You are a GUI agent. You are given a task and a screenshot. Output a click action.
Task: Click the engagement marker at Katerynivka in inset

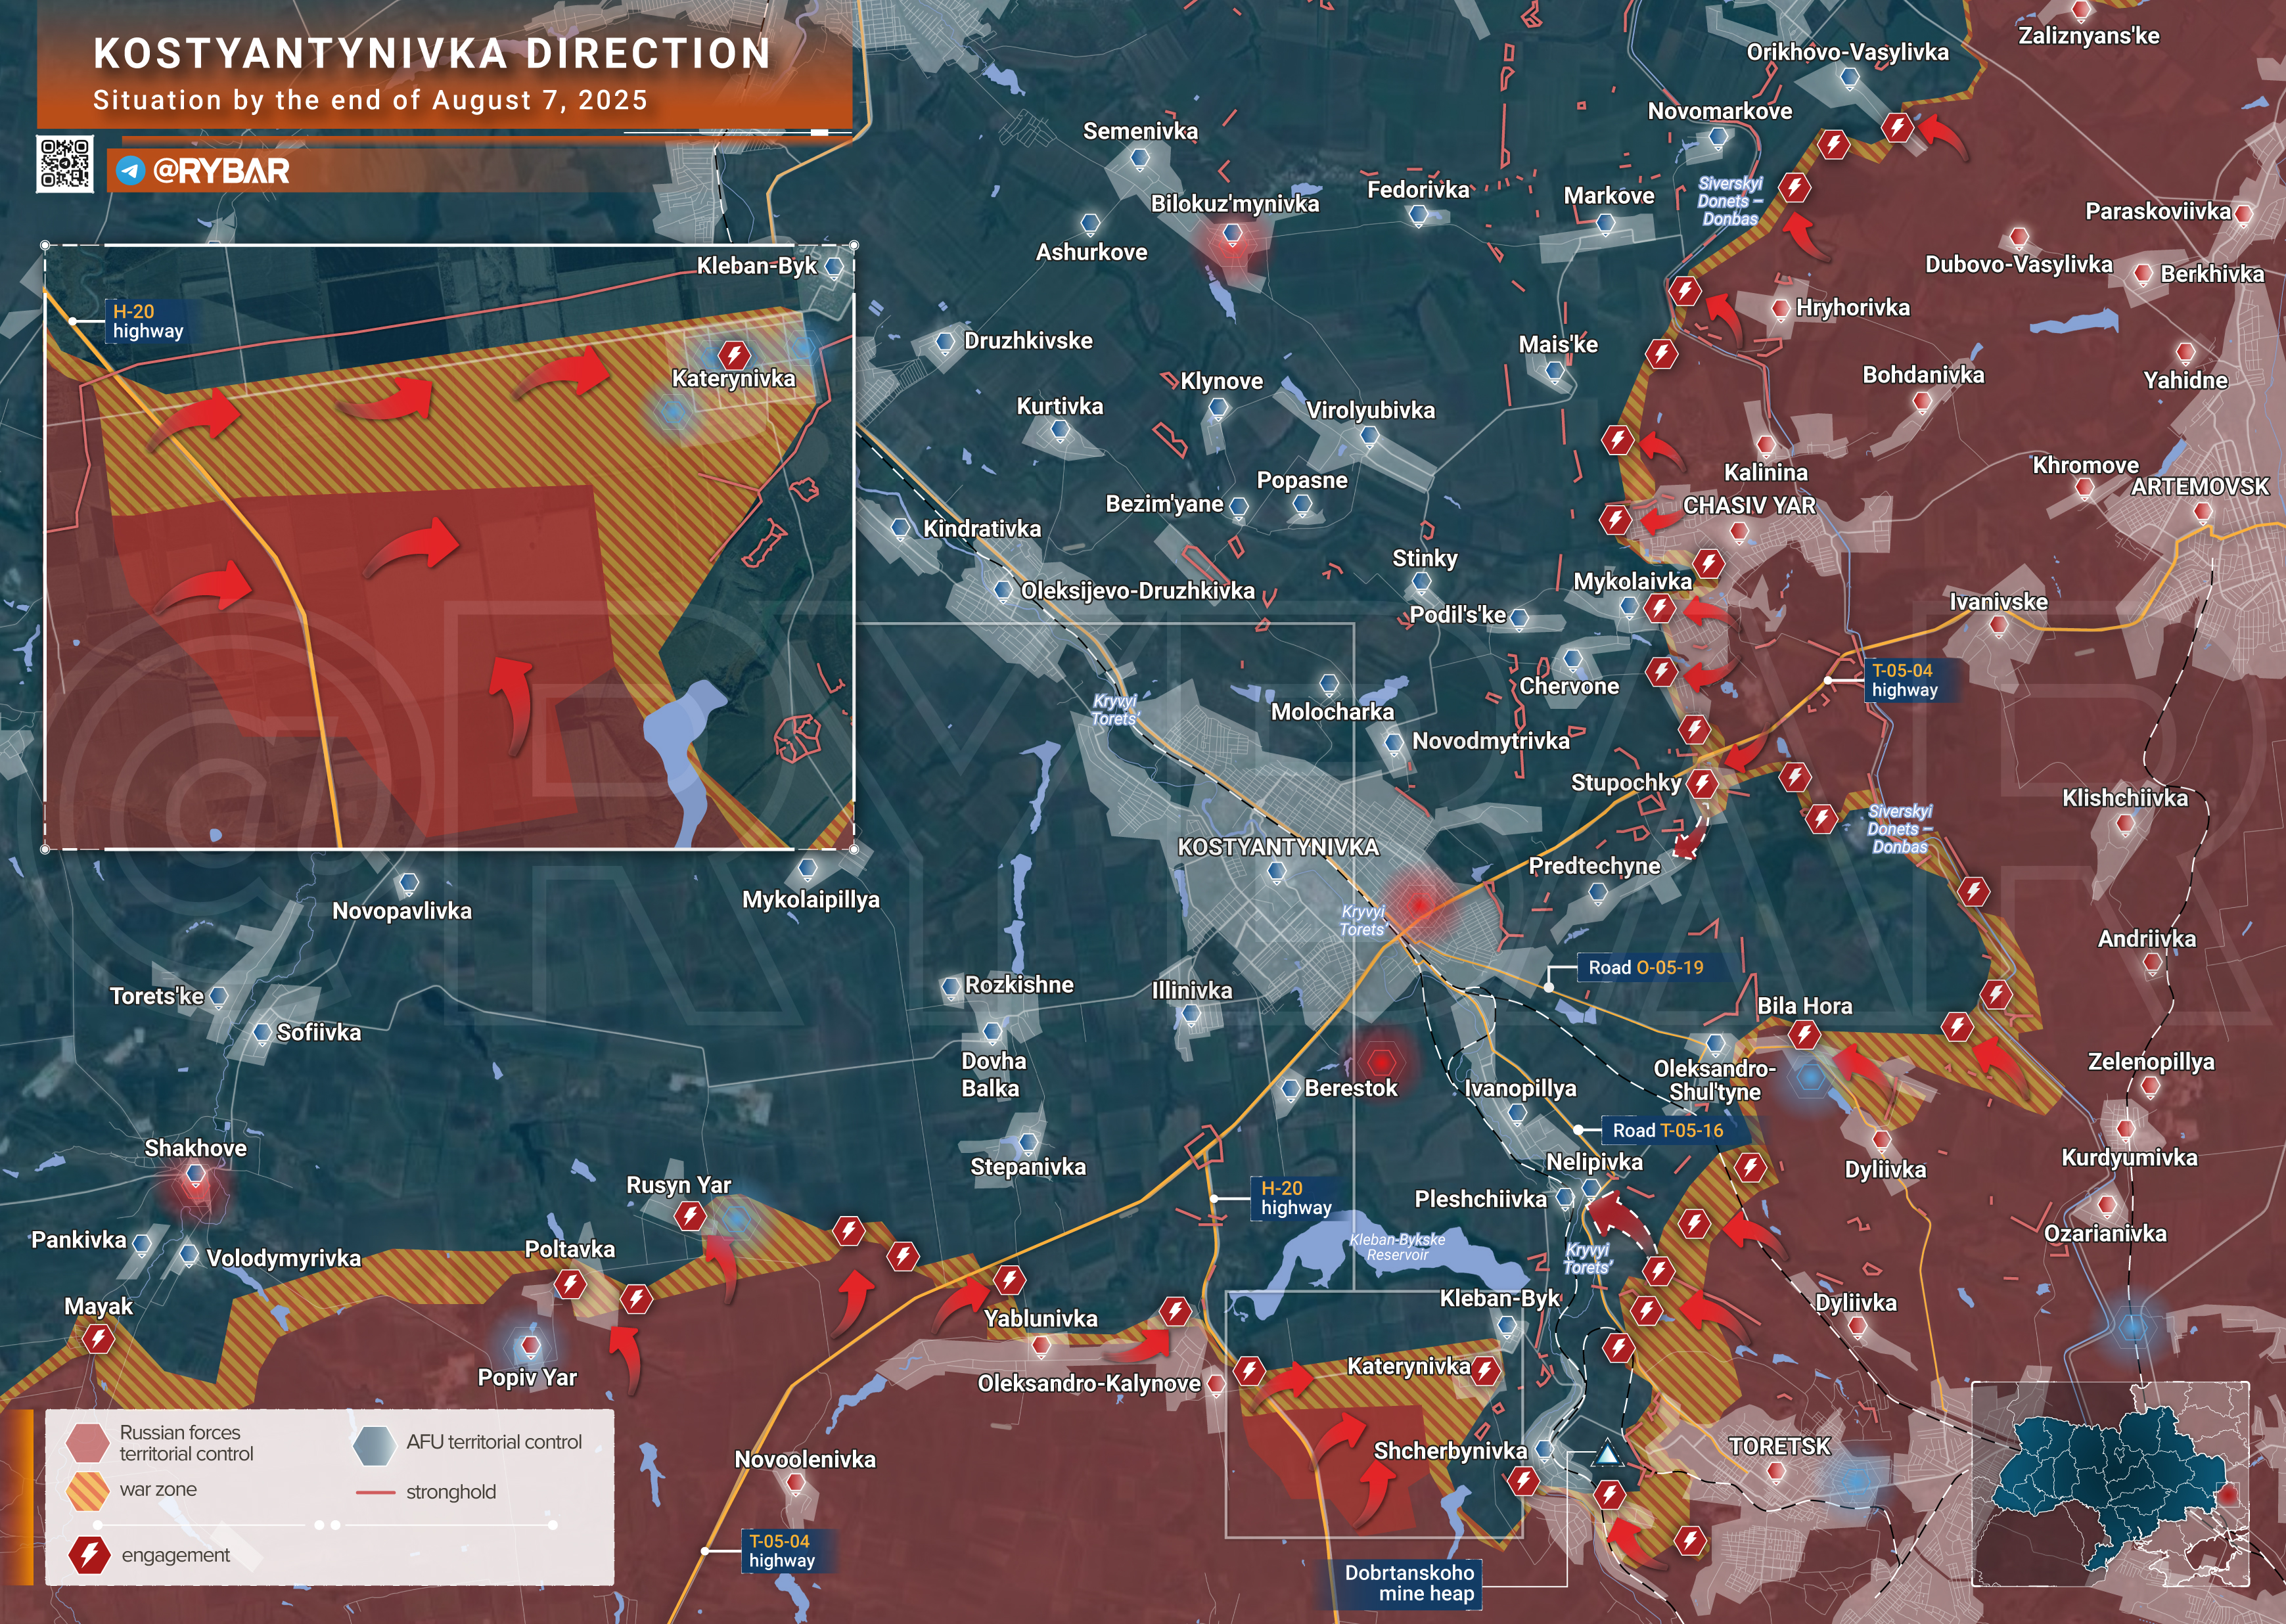(x=734, y=354)
